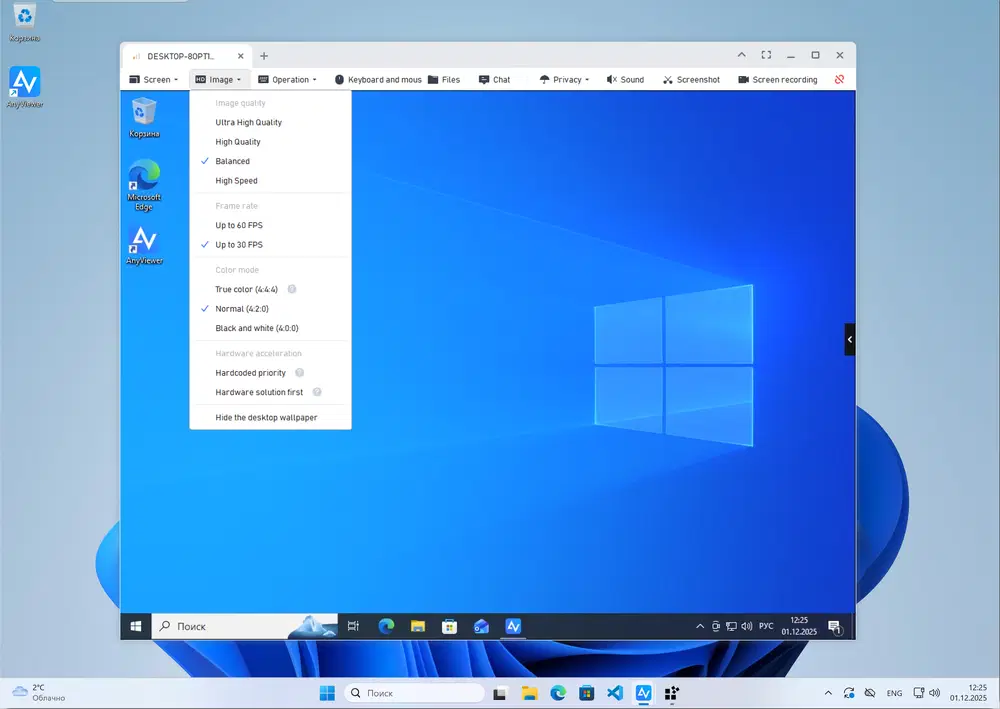Collapse the toolbar with up chevron
Viewport: 1000px width, 709px height.
(742, 55)
